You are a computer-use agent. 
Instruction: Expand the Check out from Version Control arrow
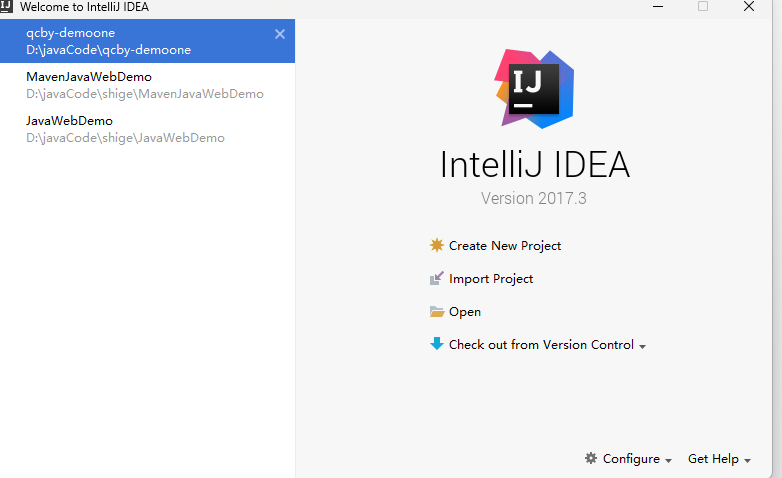pyautogui.click(x=642, y=346)
